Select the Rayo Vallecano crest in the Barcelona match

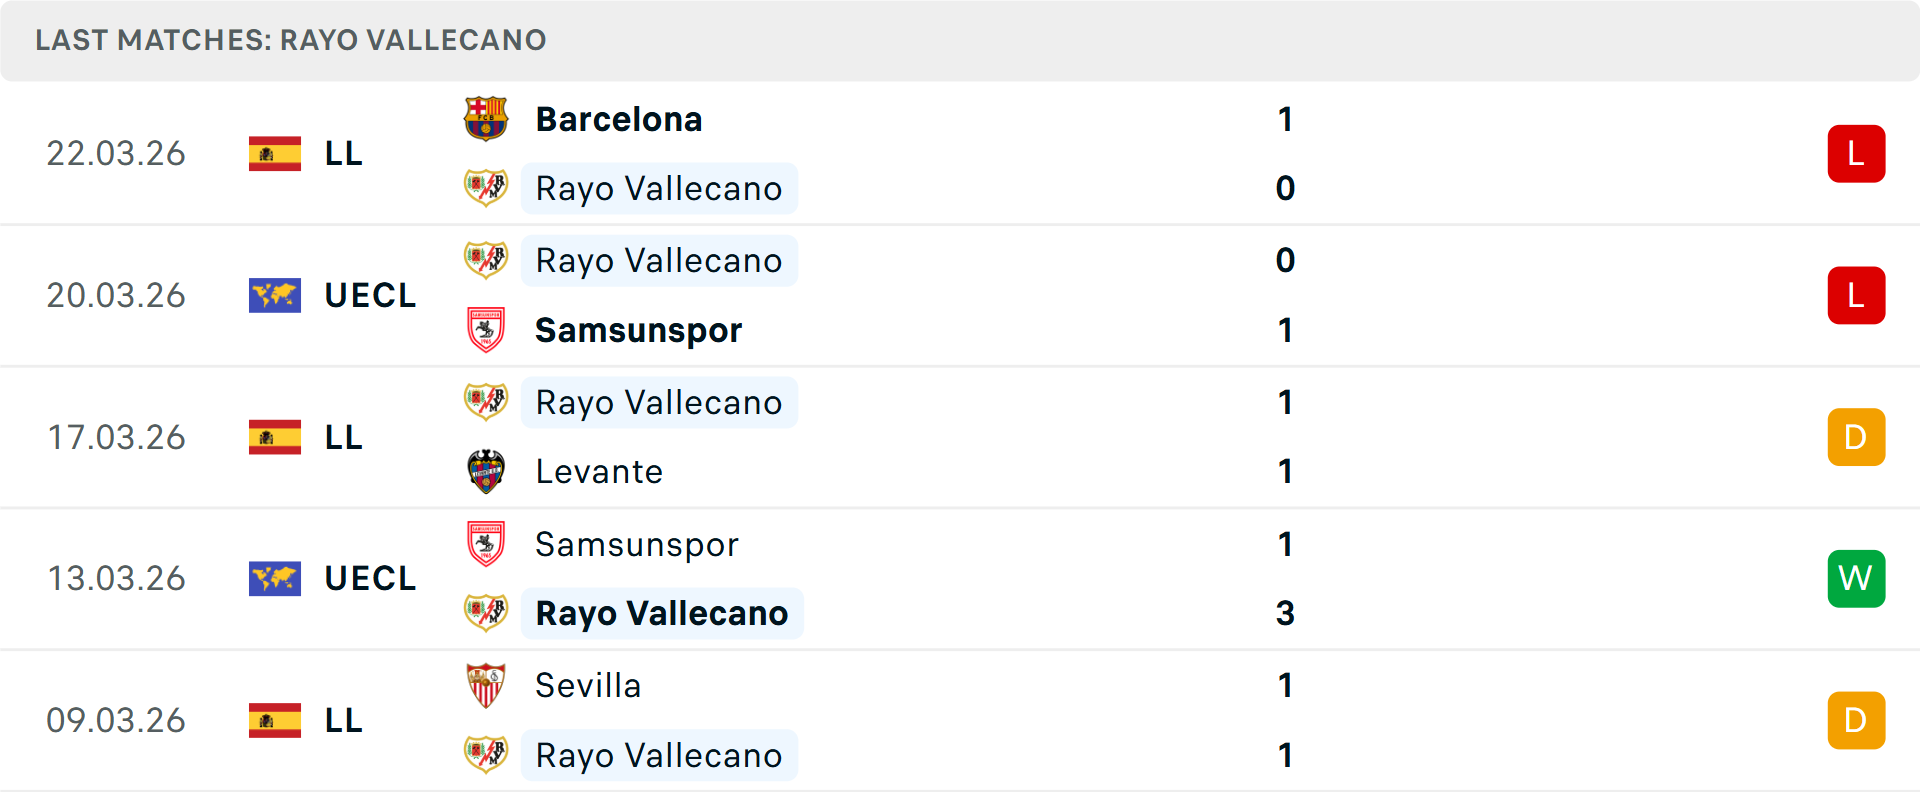point(487,188)
